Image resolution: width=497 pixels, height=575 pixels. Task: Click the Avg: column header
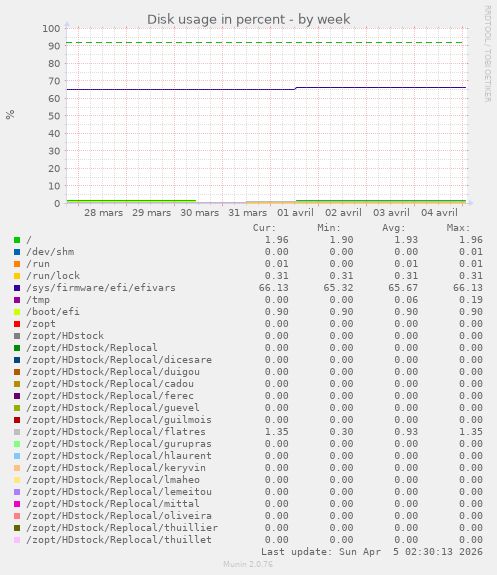pos(394,228)
